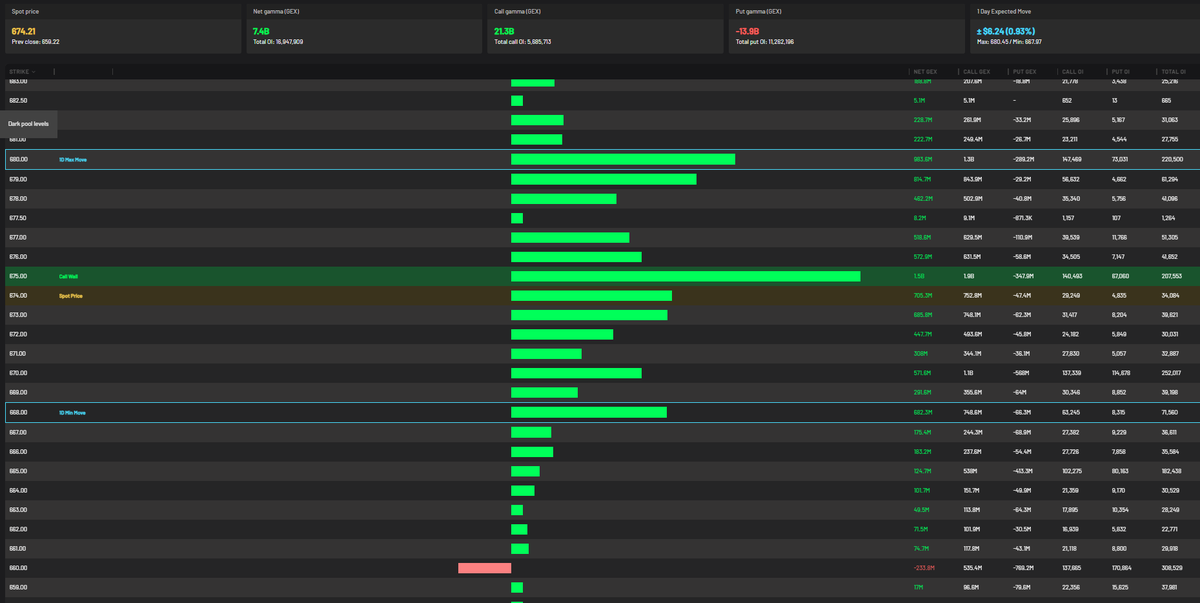The width and height of the screenshot is (1200, 603).
Task: Sort by the PUT GEX column header
Action: click(x=1023, y=72)
